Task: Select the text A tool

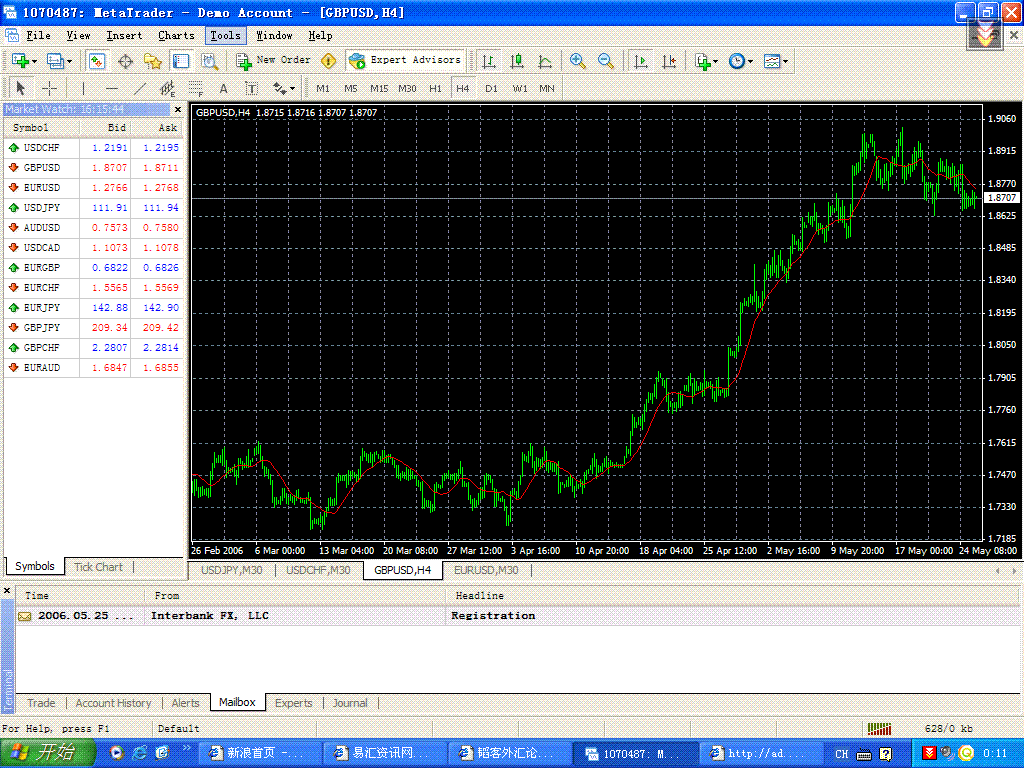Action: click(x=223, y=88)
